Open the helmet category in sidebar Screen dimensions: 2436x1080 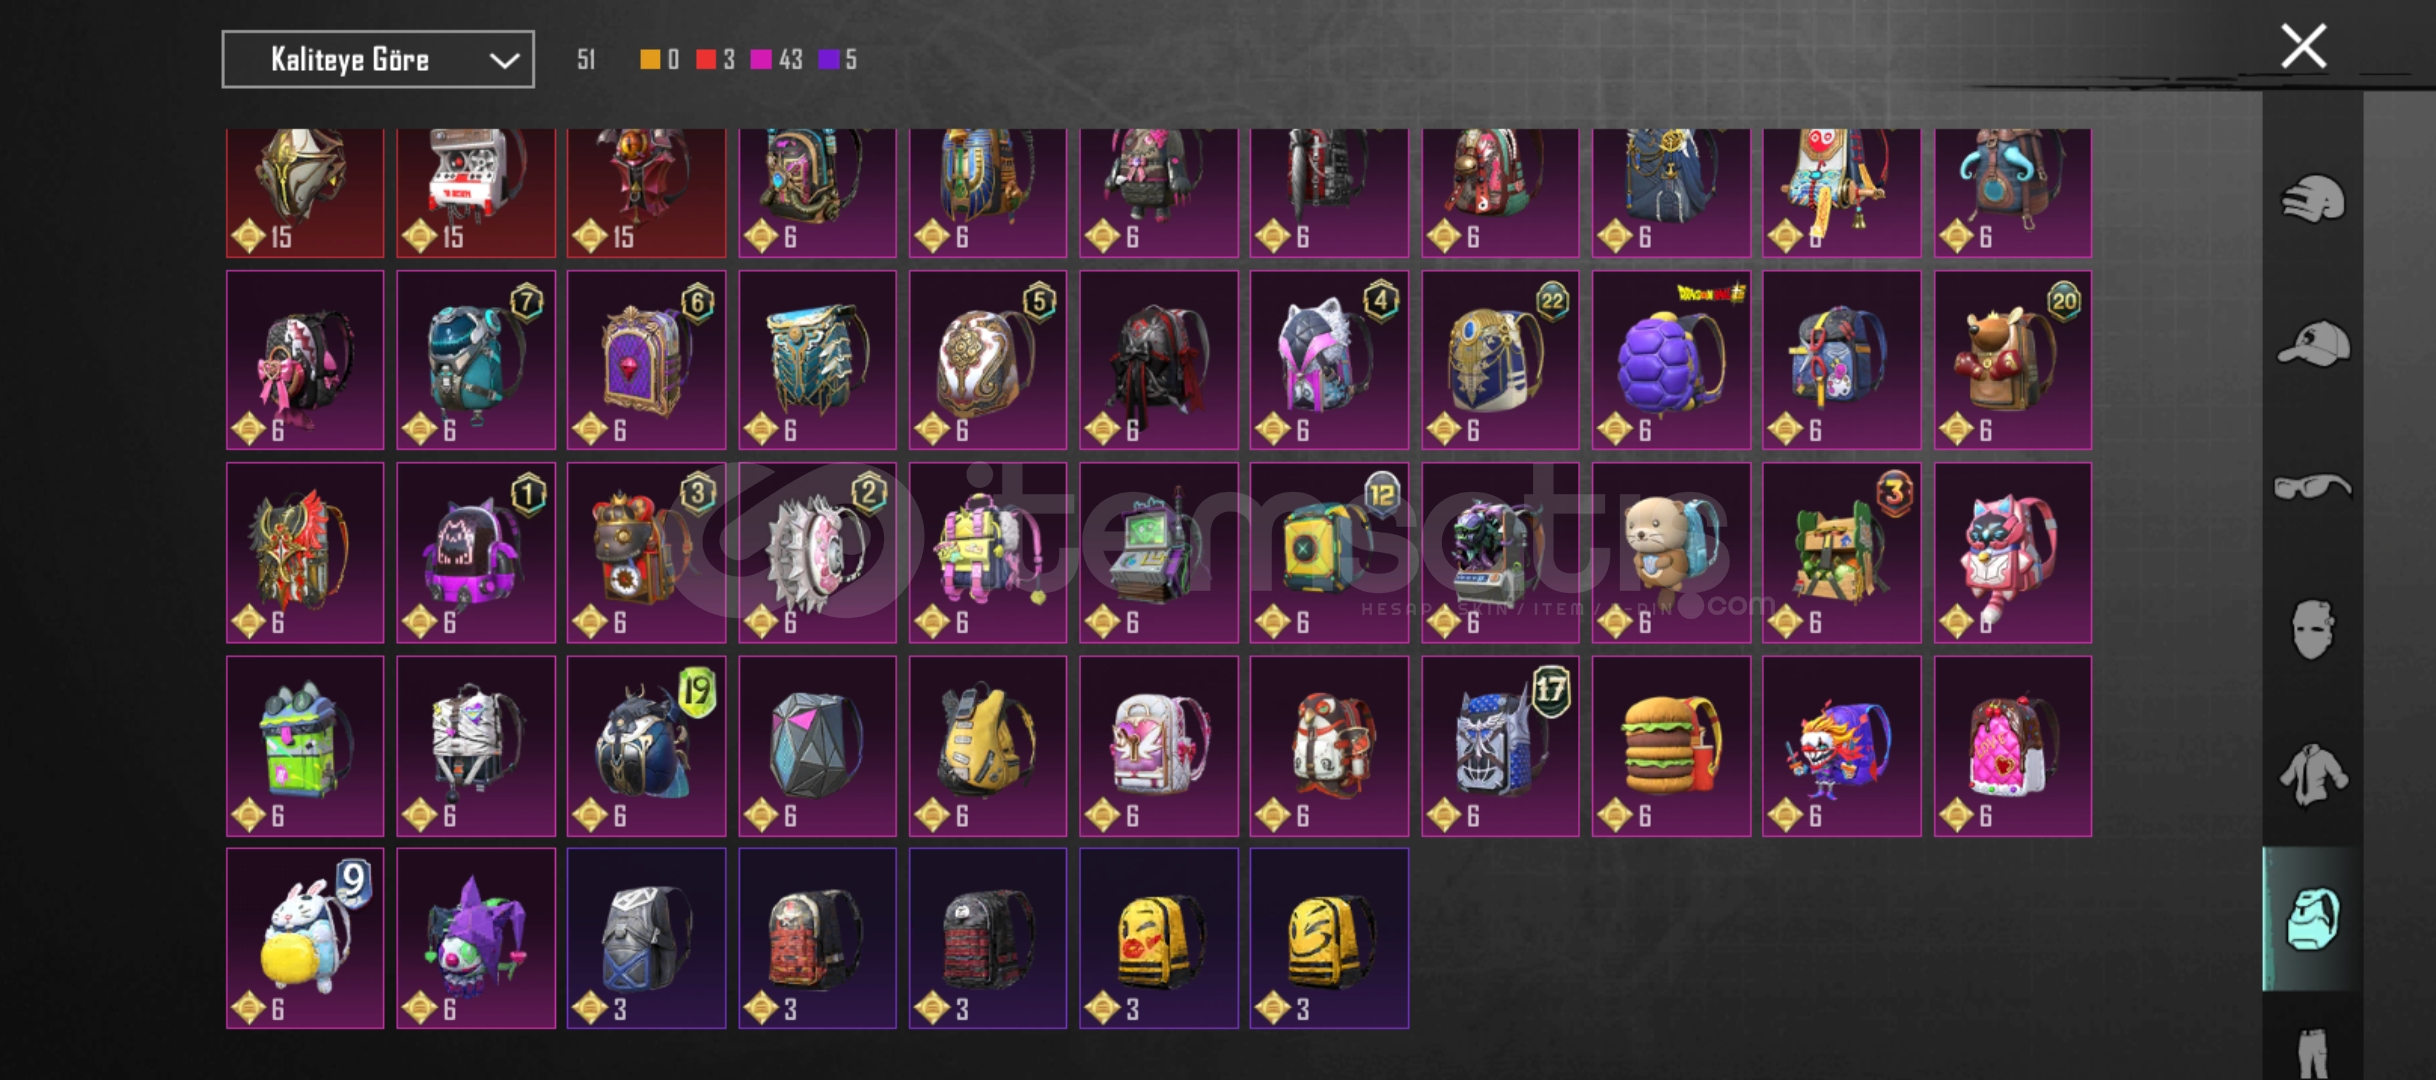pos(2312,198)
